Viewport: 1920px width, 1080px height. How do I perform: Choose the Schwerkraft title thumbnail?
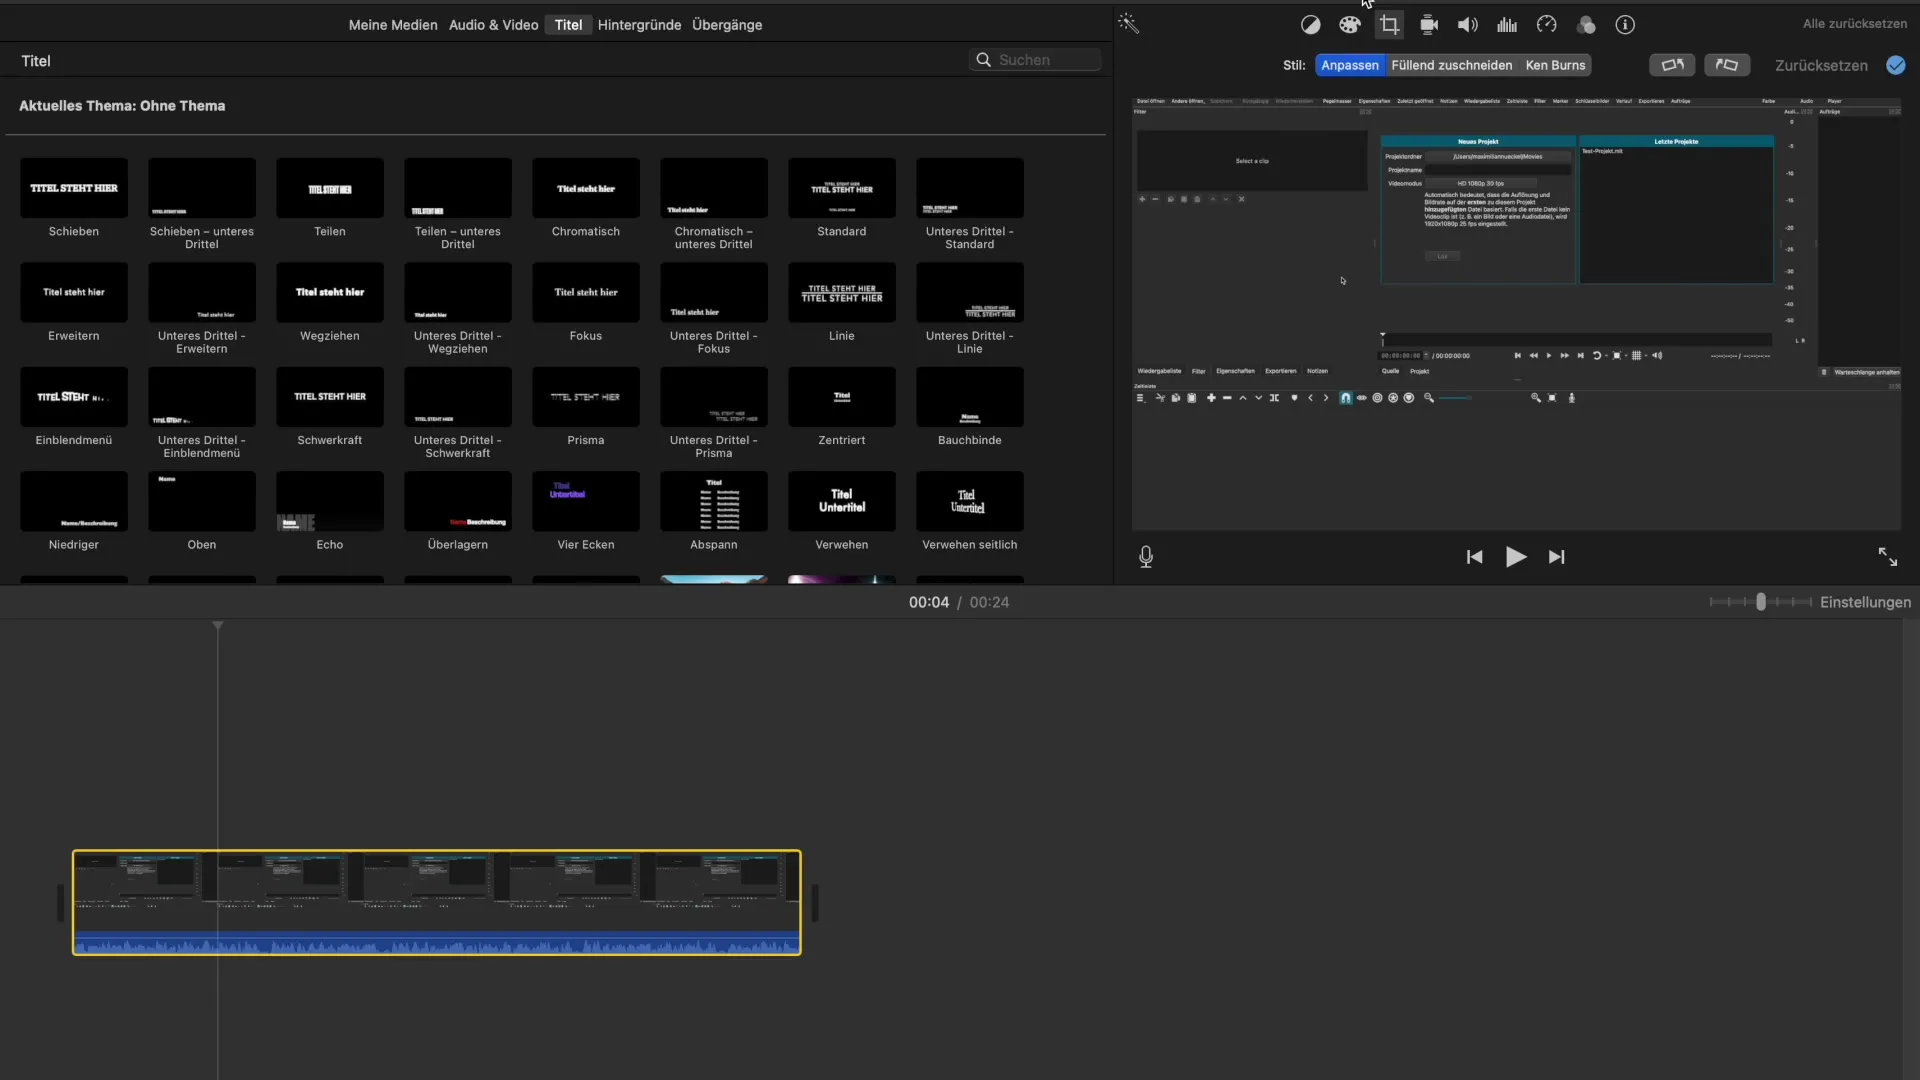330,397
